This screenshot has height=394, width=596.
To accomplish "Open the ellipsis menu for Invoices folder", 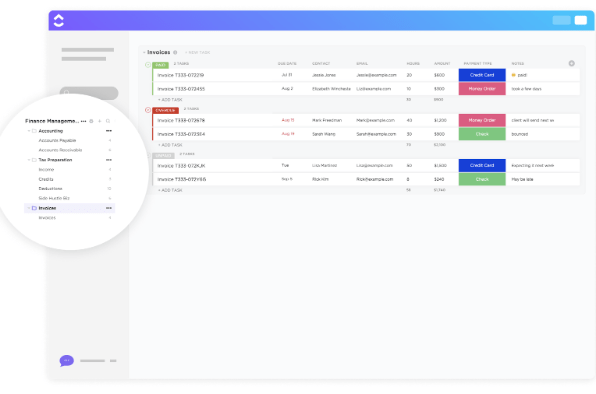I will tap(109, 208).
